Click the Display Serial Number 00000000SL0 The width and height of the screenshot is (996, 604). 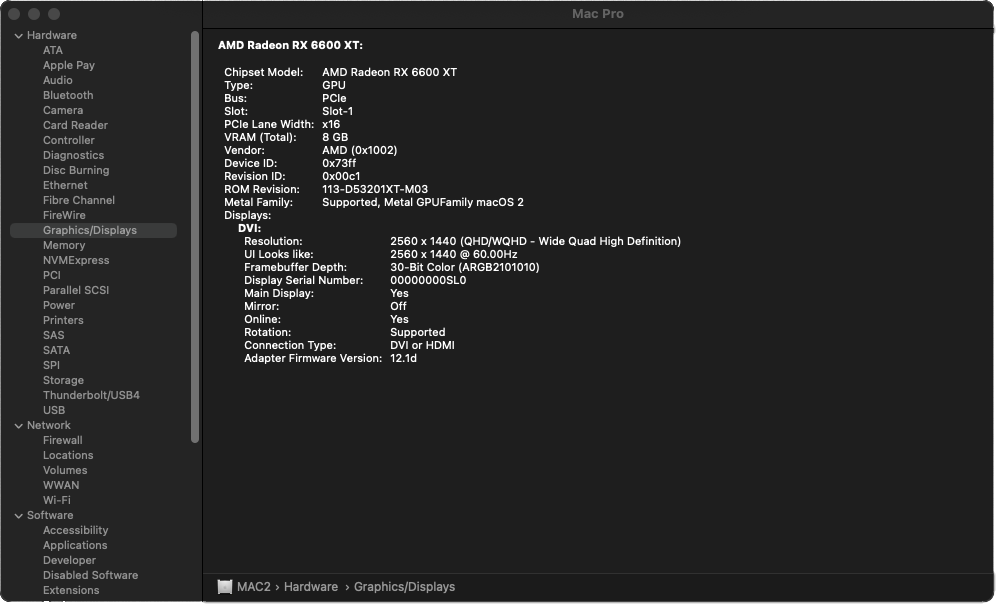pos(428,281)
